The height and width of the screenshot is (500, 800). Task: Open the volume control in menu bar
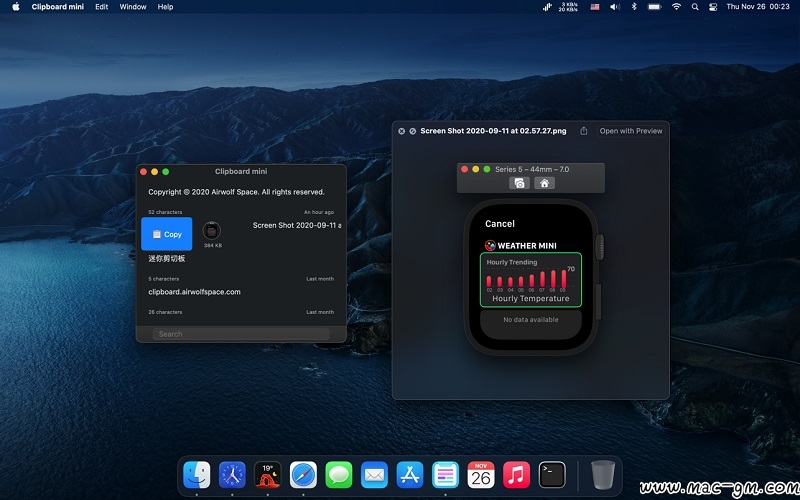point(615,7)
